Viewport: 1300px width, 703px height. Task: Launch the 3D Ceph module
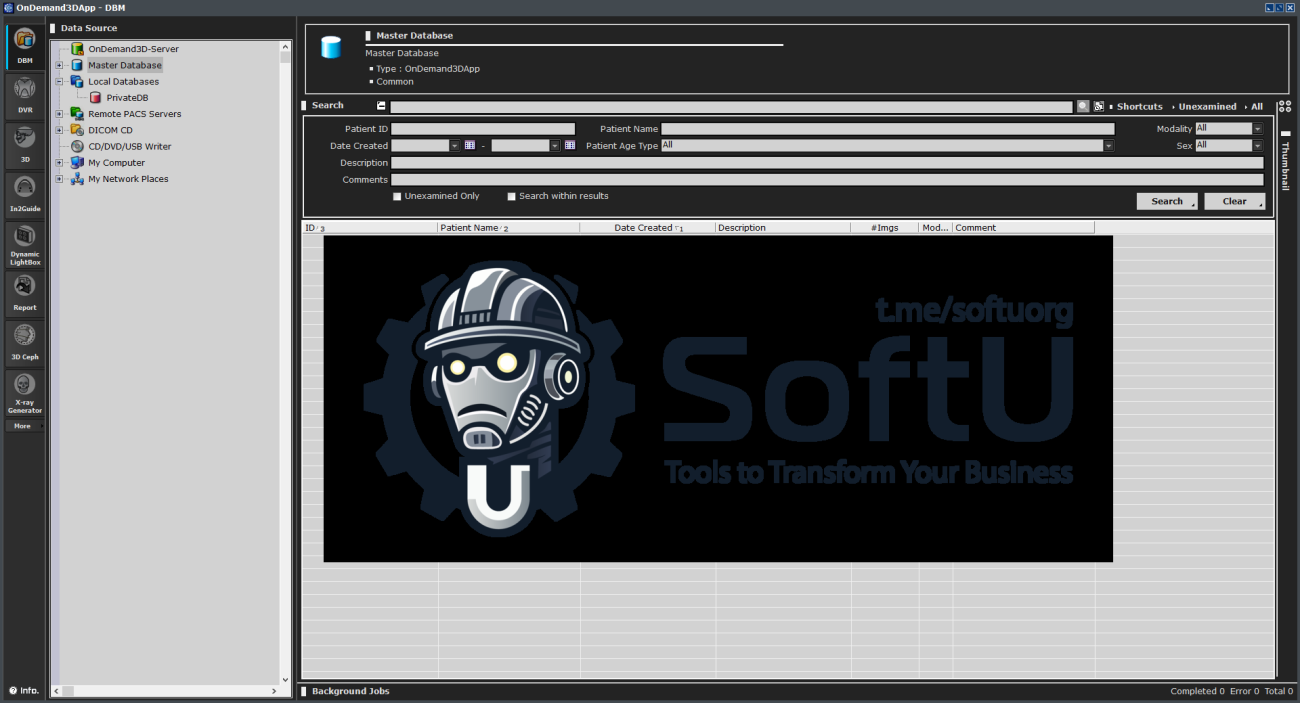(25, 342)
